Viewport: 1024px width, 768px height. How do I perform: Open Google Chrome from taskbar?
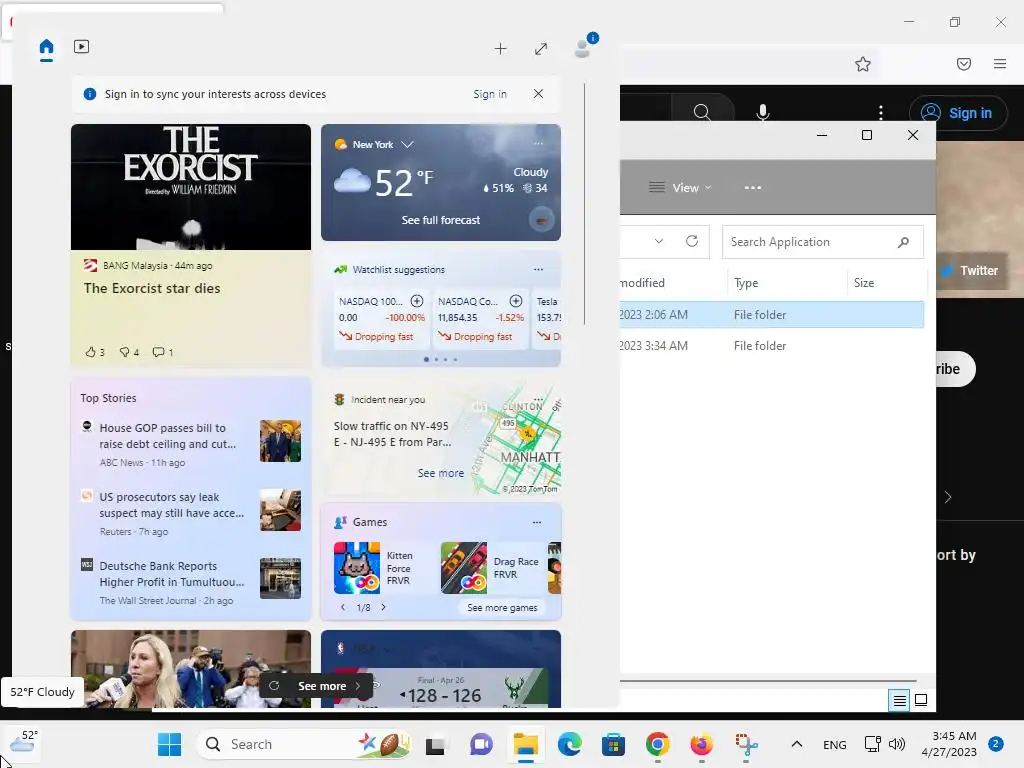tap(658, 744)
